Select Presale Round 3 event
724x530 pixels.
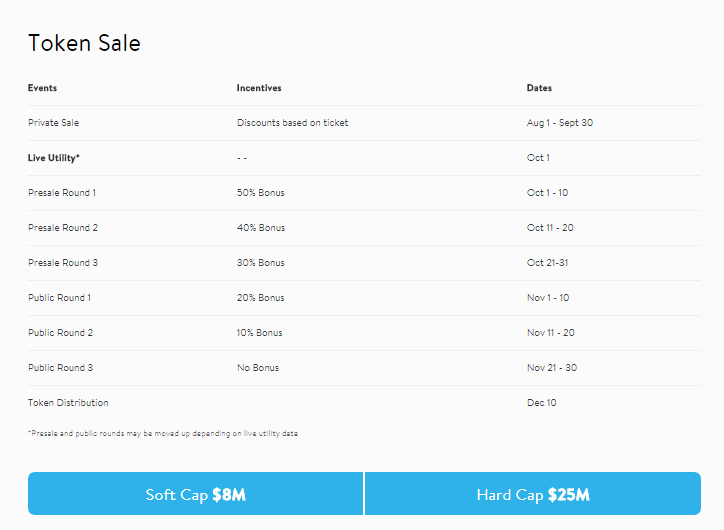(x=62, y=263)
